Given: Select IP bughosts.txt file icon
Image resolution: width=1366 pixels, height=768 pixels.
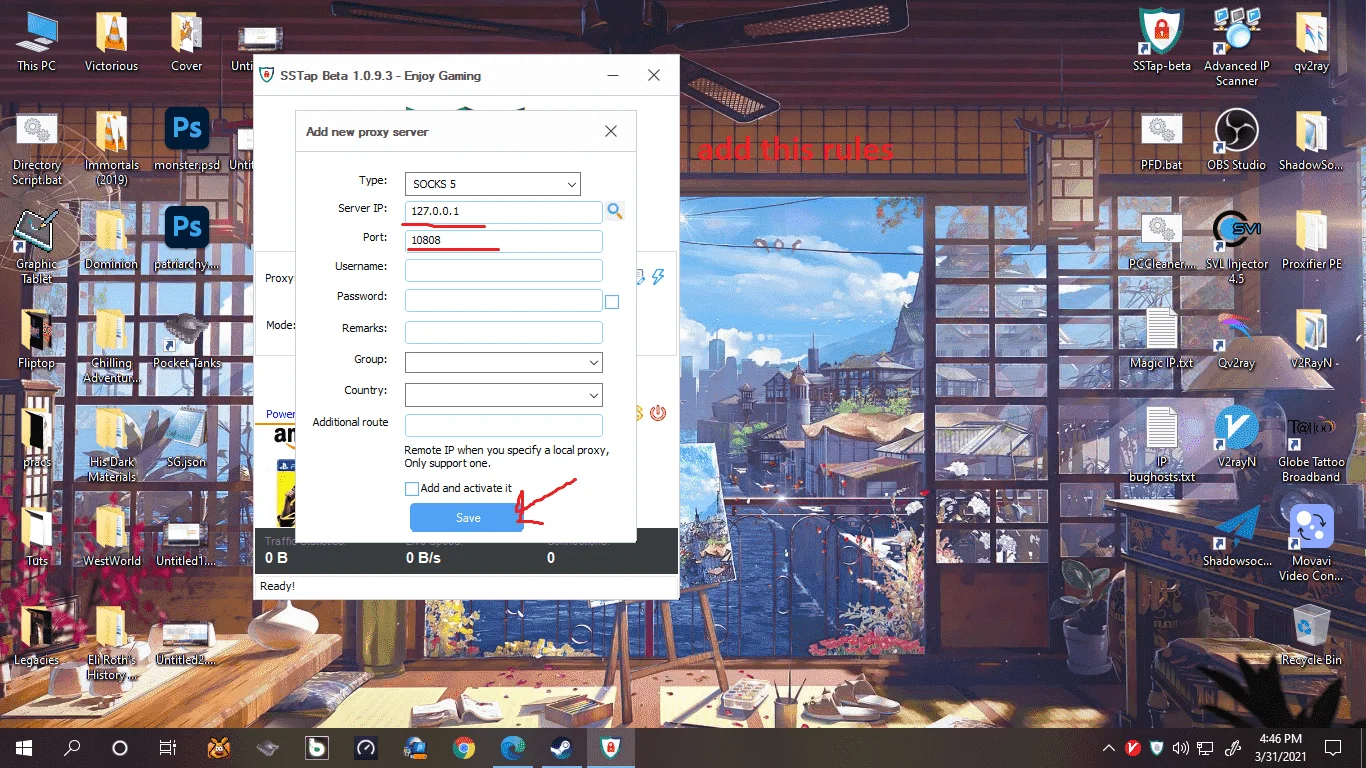Looking at the screenshot, I should point(1161,445).
